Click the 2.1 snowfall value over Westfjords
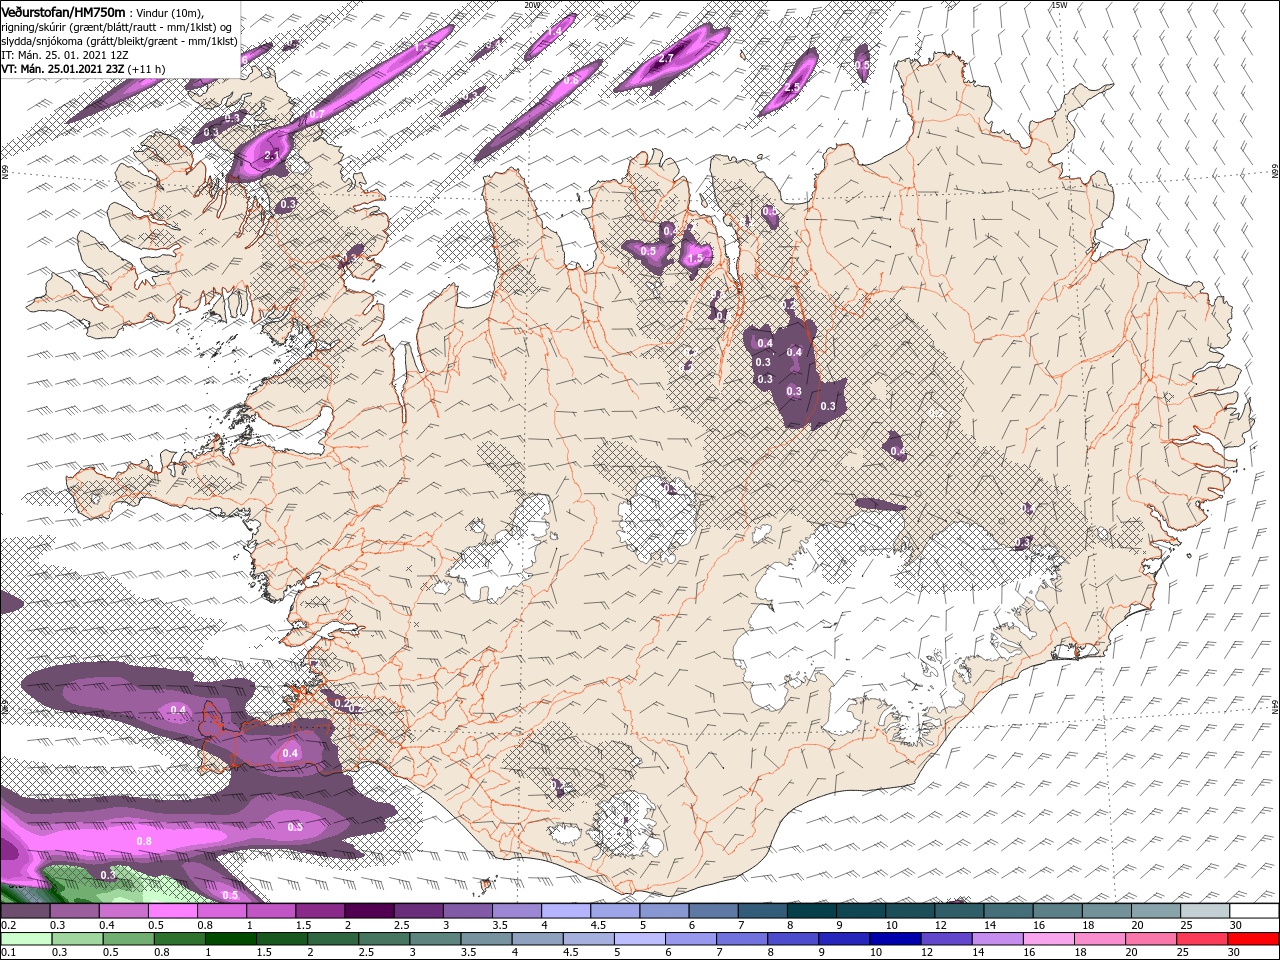Screen dimensions: 1280x960 272,156
